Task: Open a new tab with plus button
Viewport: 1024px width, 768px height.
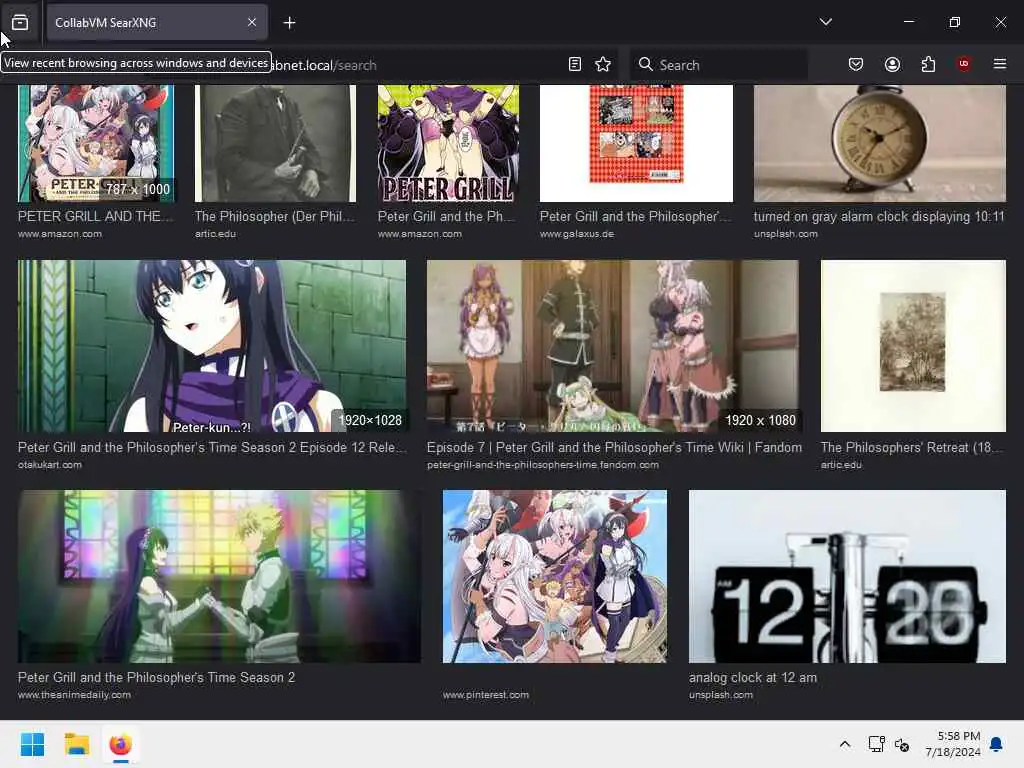Action: pyautogui.click(x=289, y=23)
